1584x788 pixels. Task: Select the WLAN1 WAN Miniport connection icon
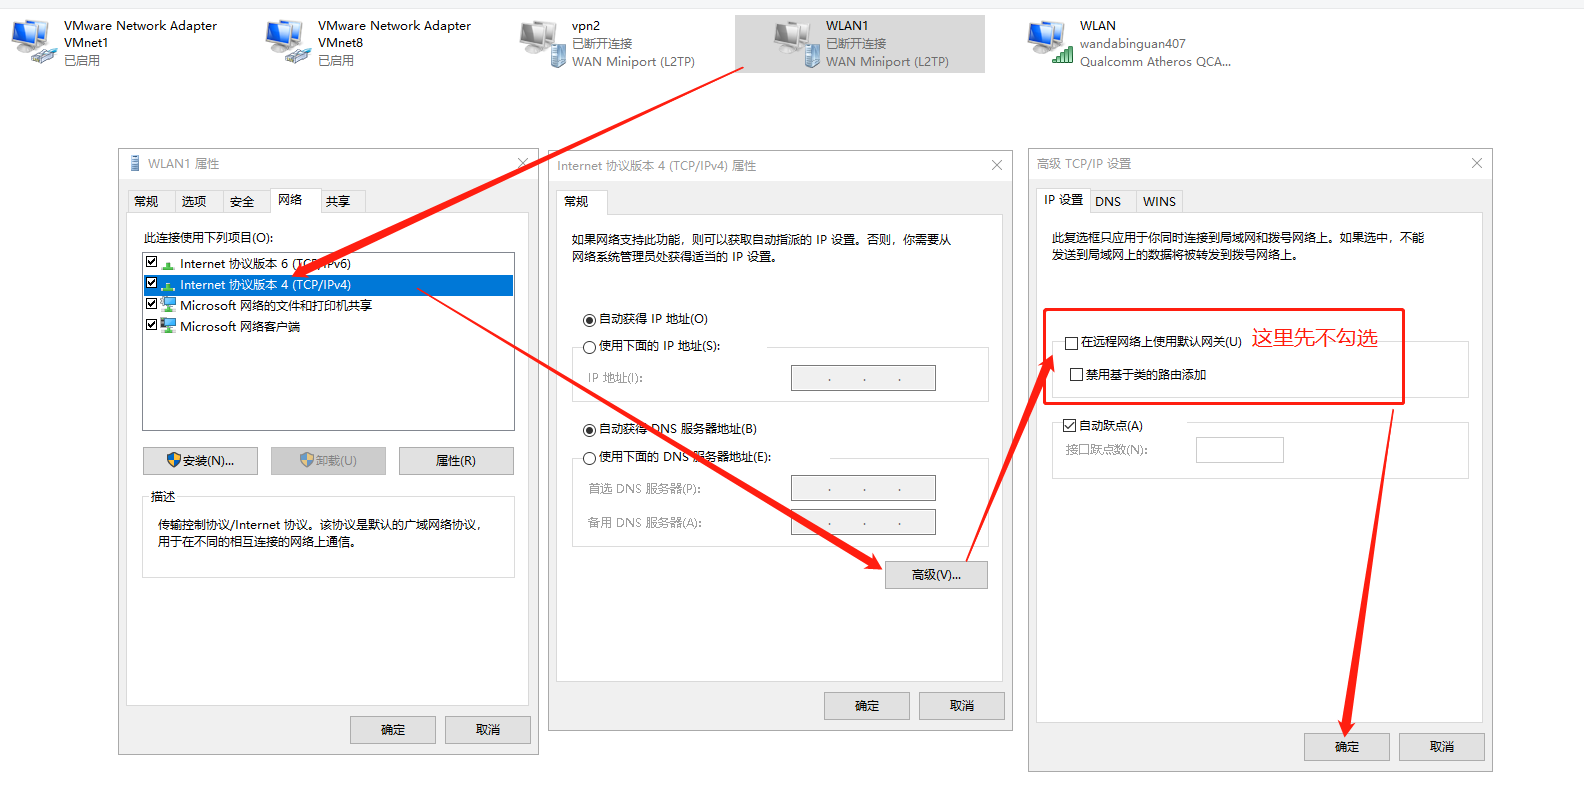pyautogui.click(x=797, y=44)
